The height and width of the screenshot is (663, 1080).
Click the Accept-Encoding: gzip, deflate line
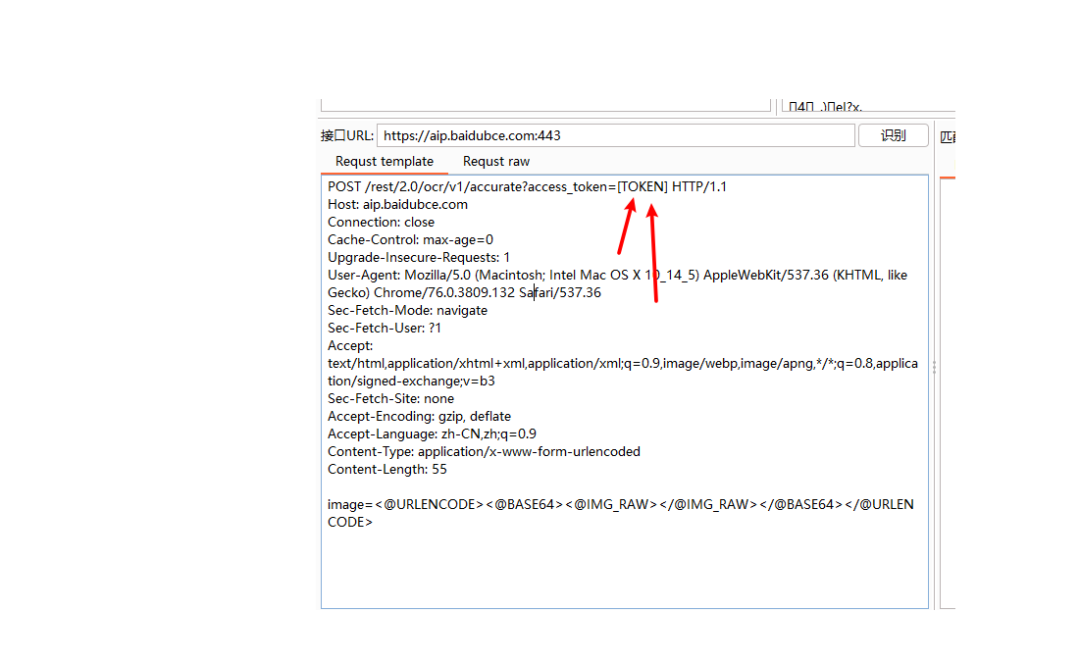coord(418,415)
